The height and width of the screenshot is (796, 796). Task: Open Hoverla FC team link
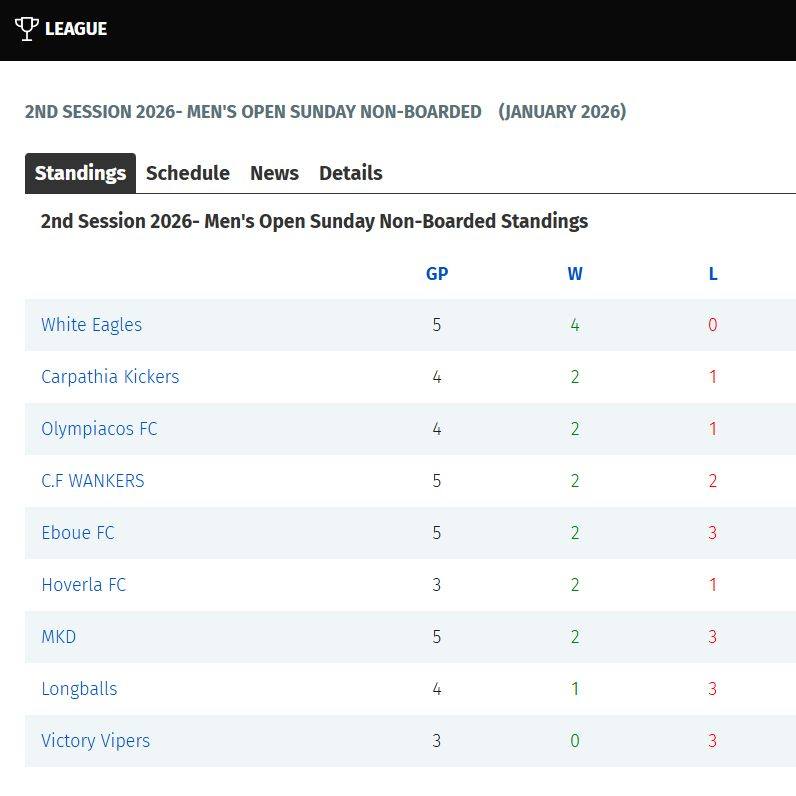tap(84, 585)
